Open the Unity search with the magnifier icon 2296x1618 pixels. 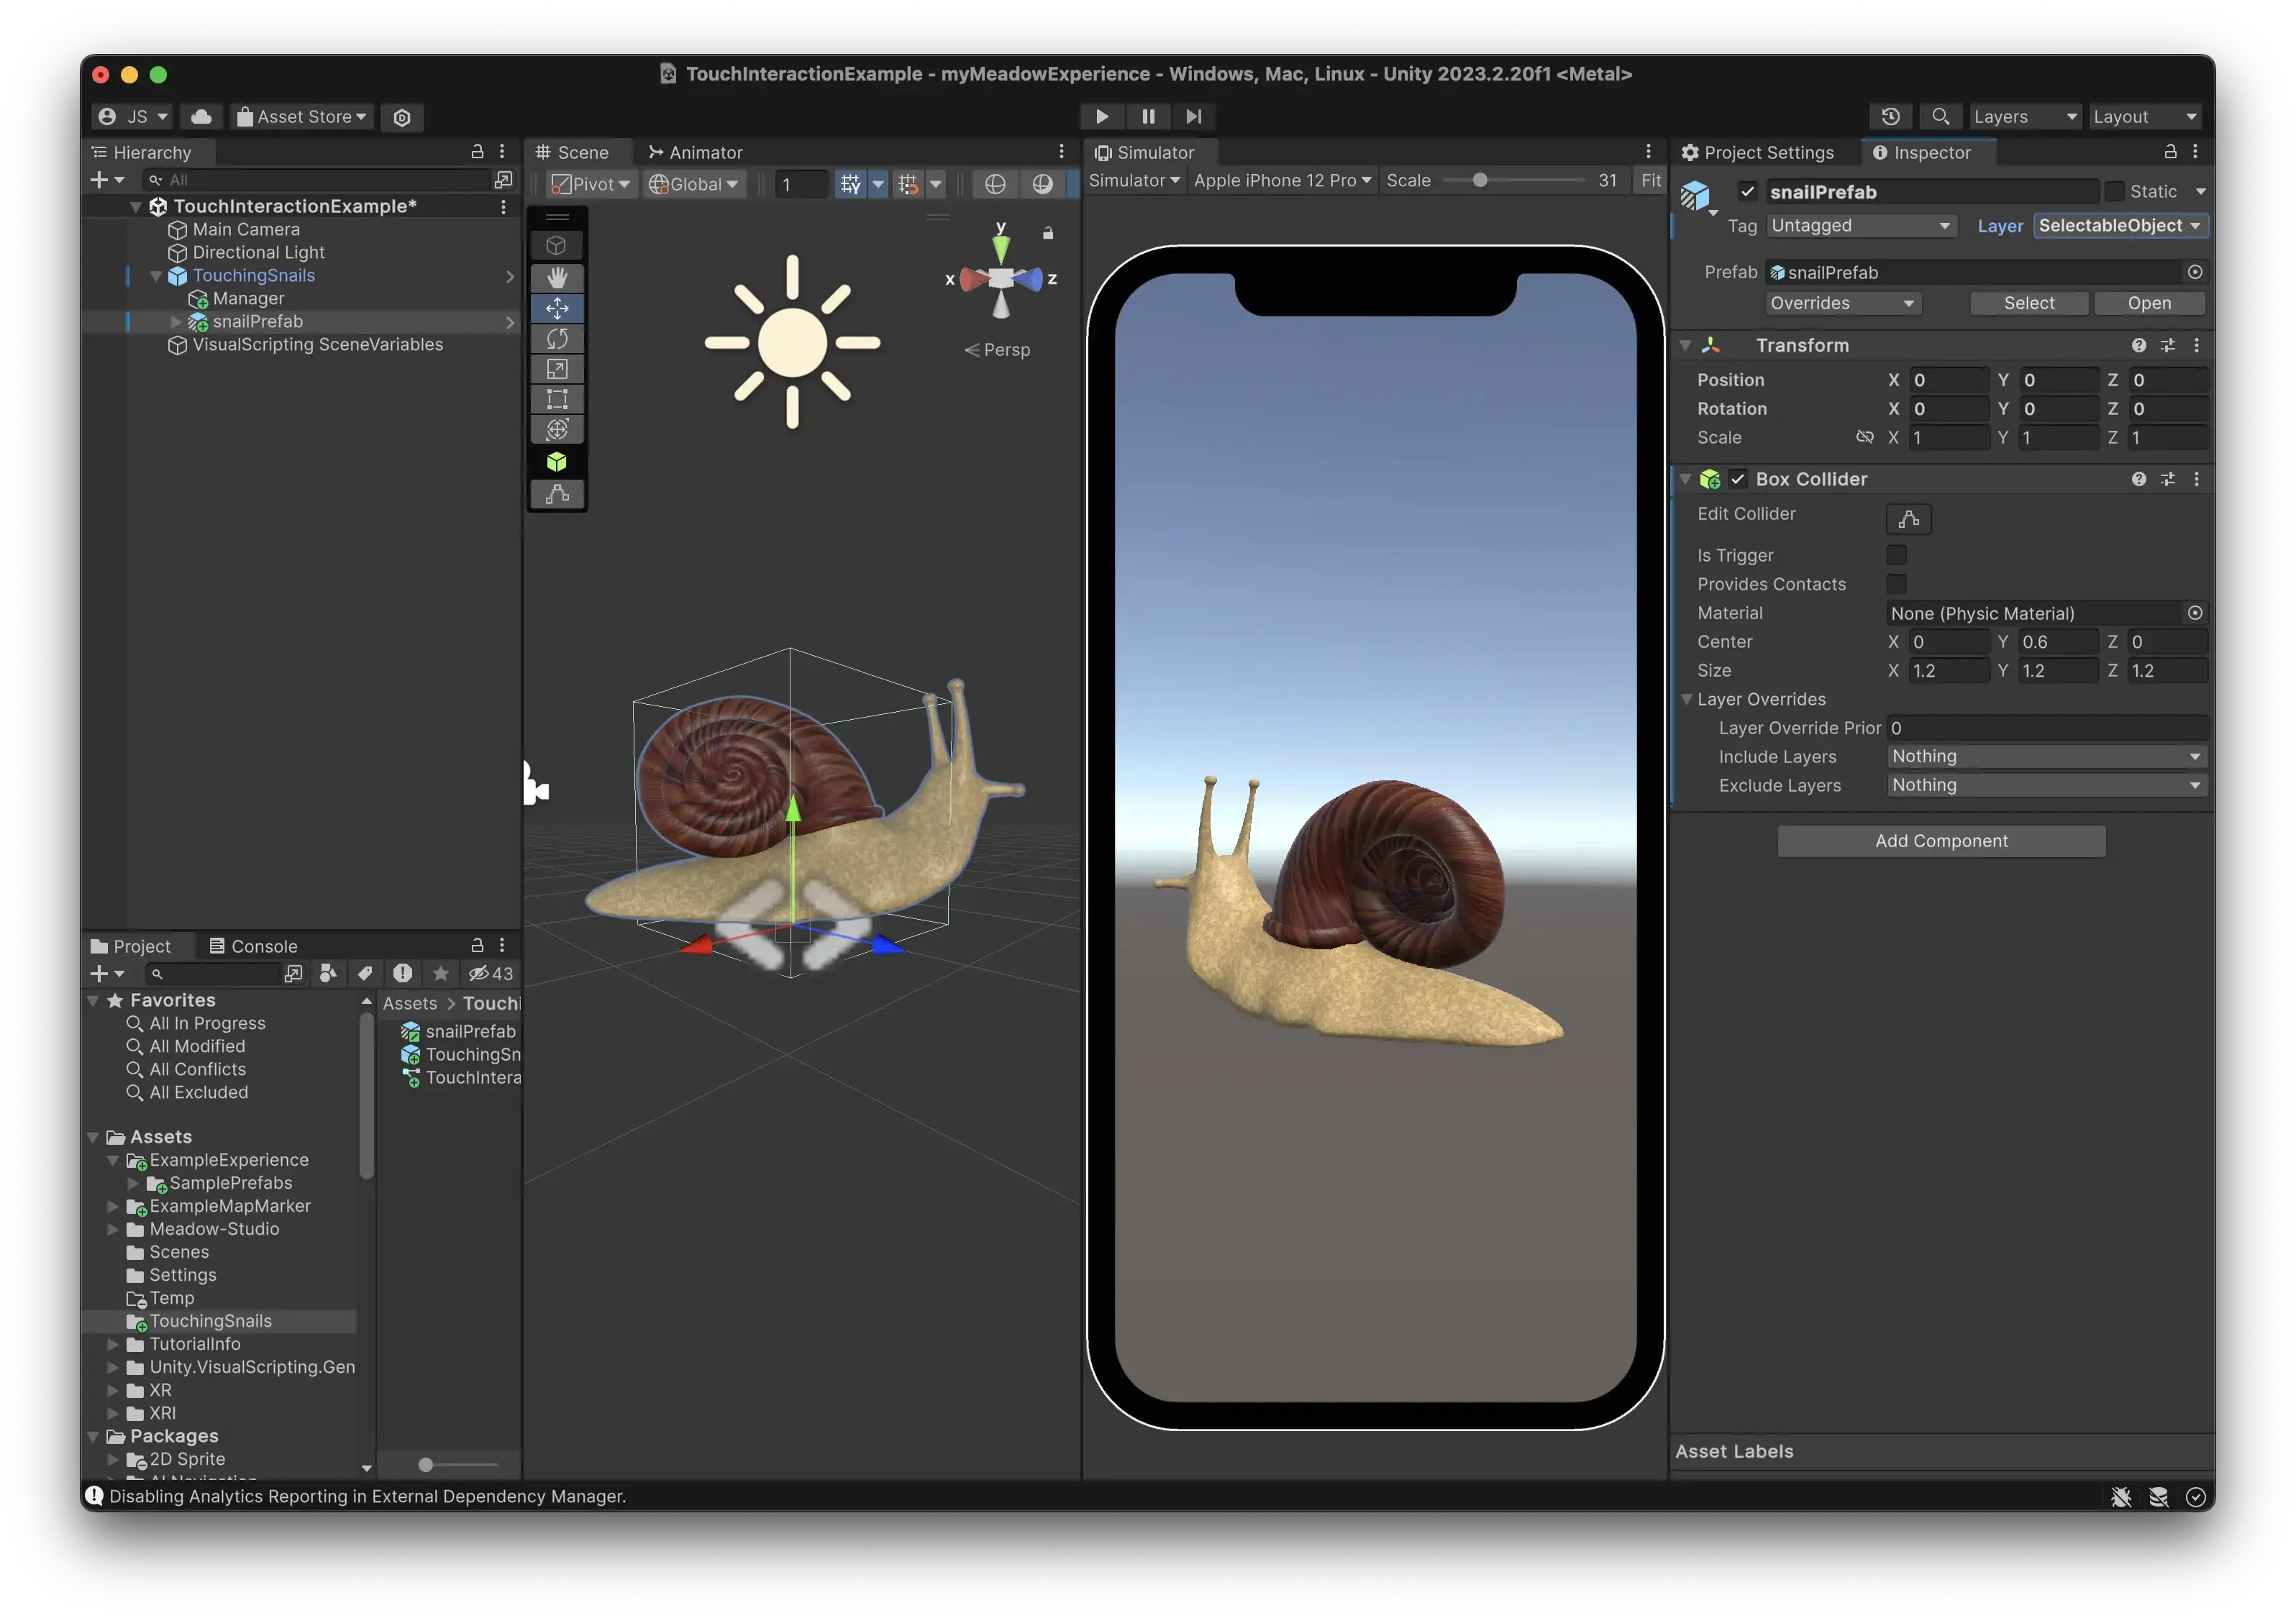tap(1940, 117)
